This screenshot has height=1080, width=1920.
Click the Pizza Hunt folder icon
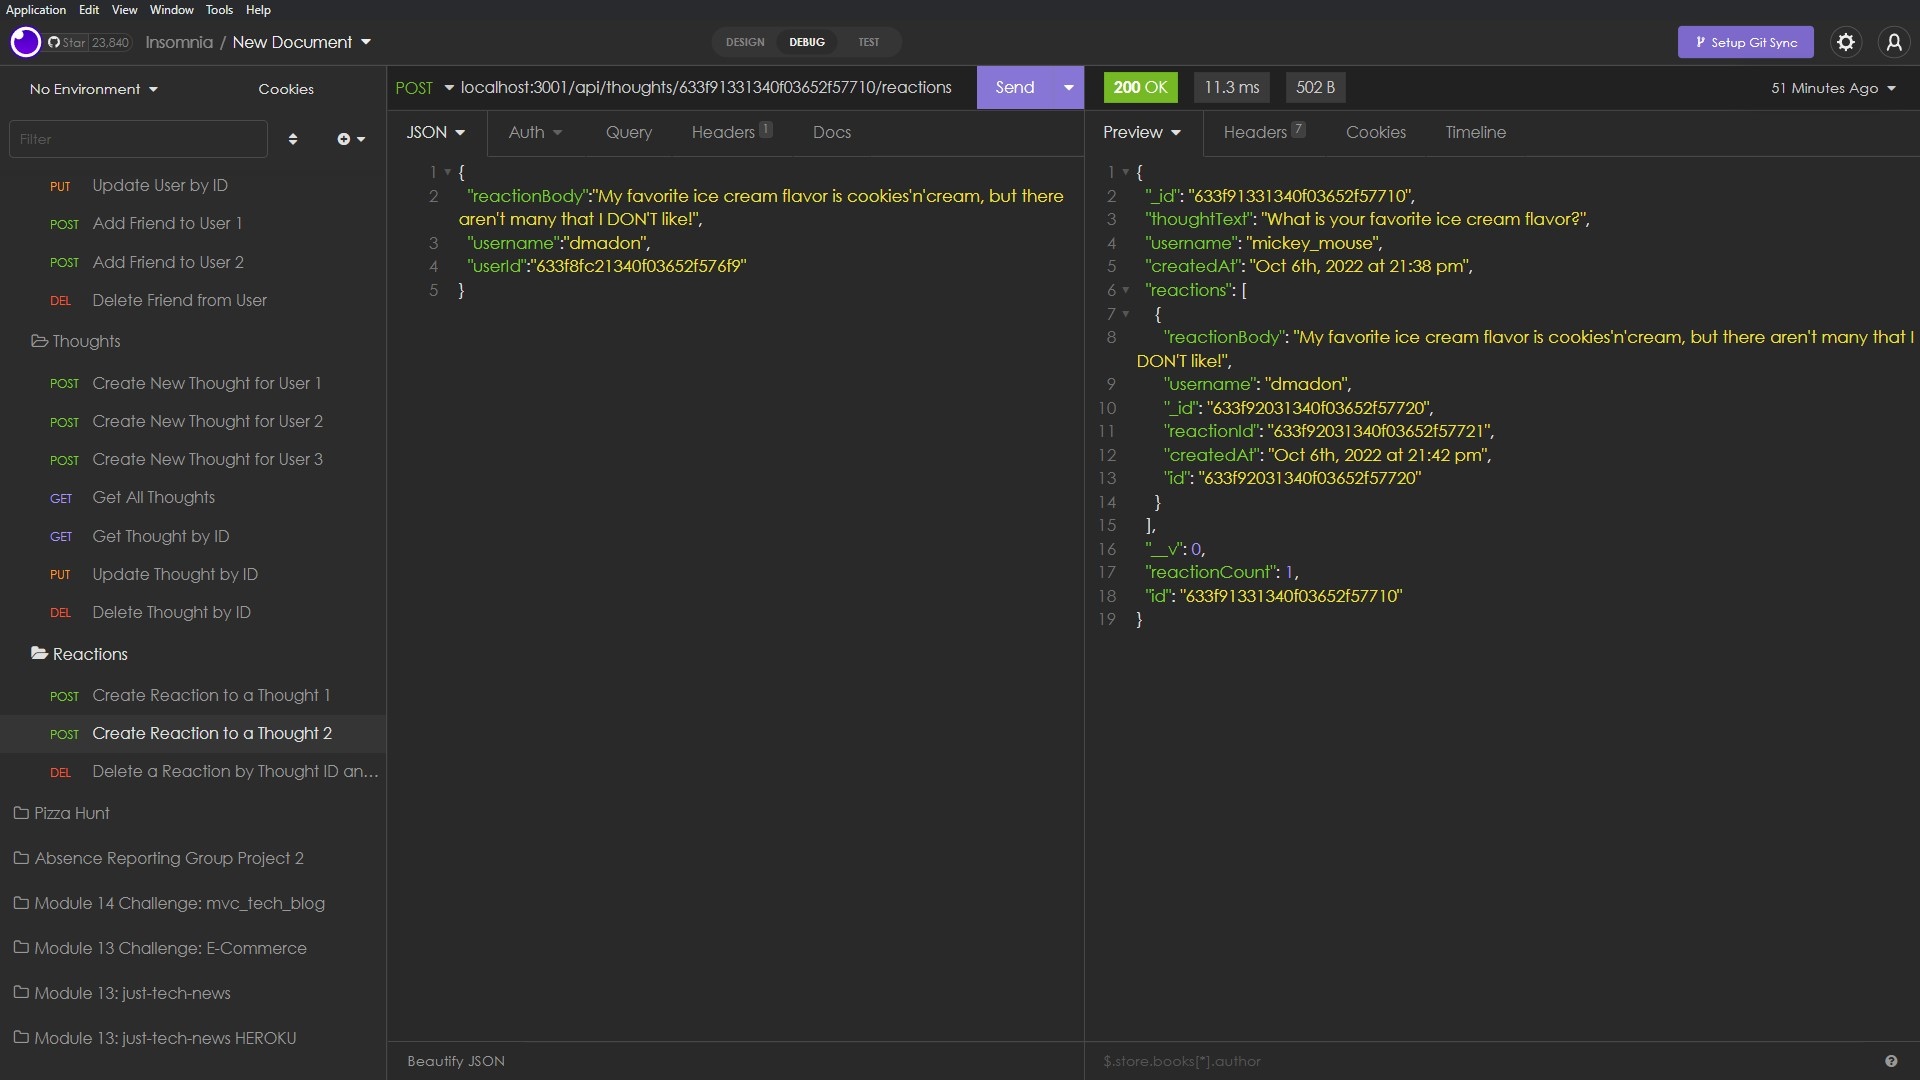[x=21, y=813]
